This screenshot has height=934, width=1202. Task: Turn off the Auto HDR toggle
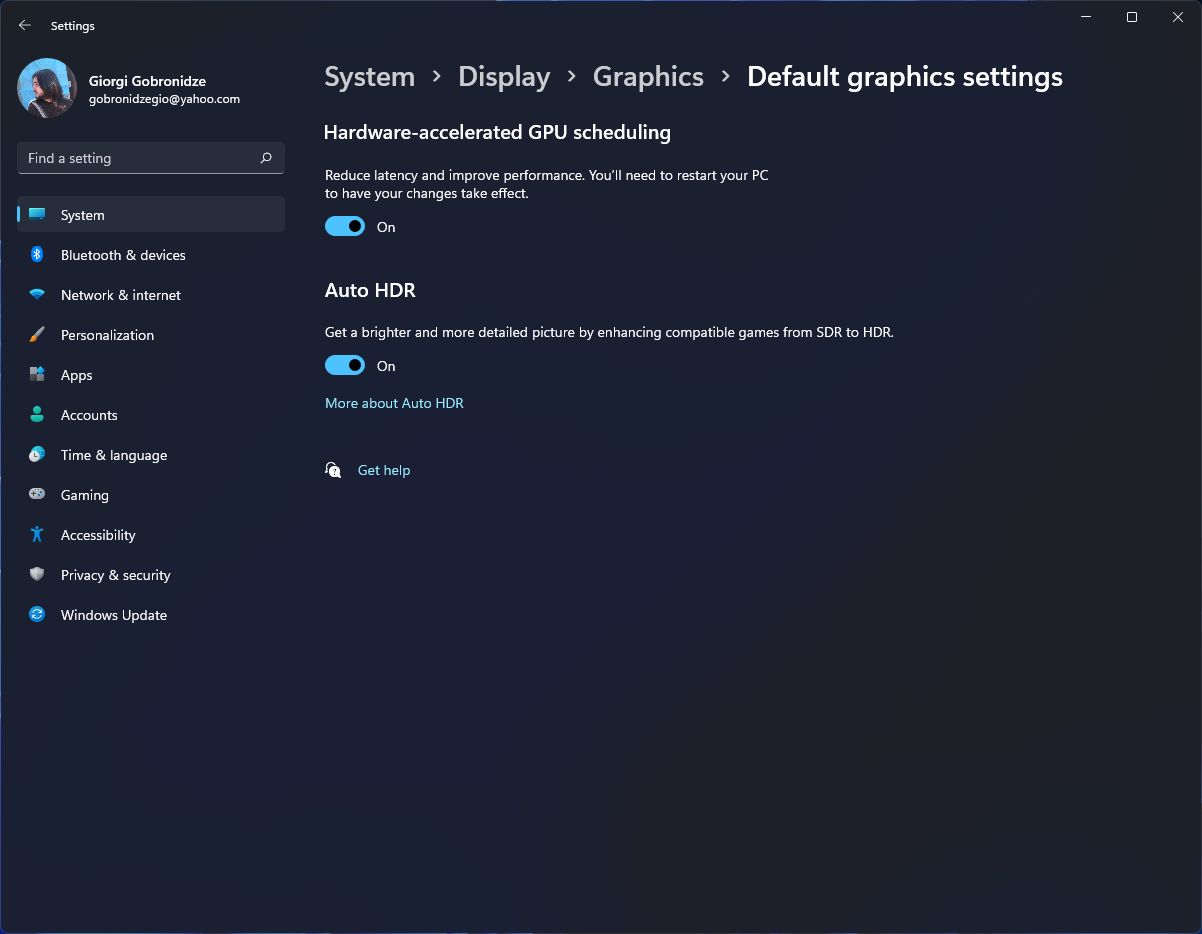tap(345, 366)
